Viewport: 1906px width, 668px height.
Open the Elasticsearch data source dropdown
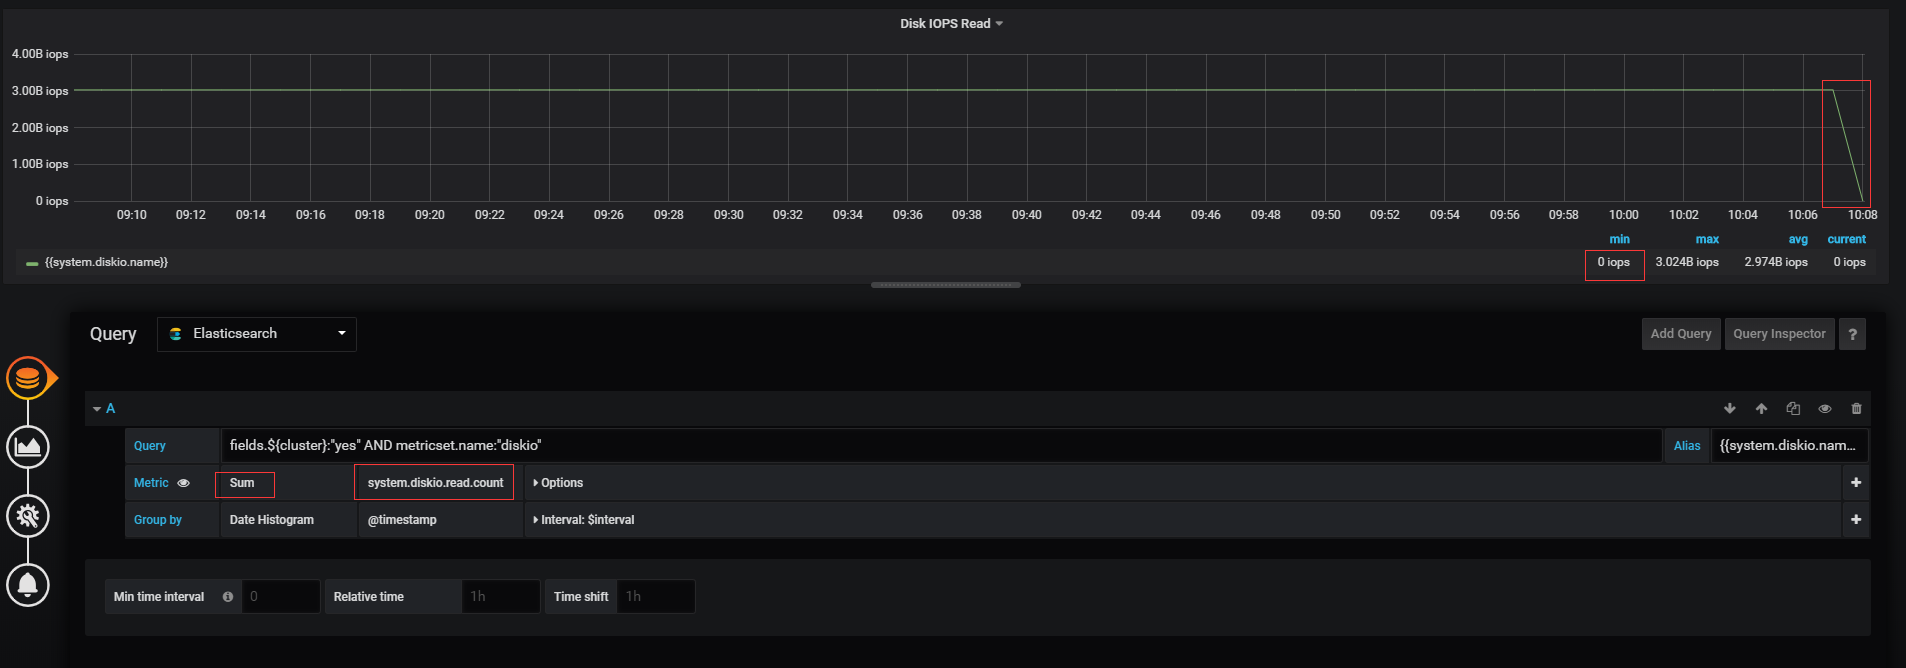click(x=257, y=334)
